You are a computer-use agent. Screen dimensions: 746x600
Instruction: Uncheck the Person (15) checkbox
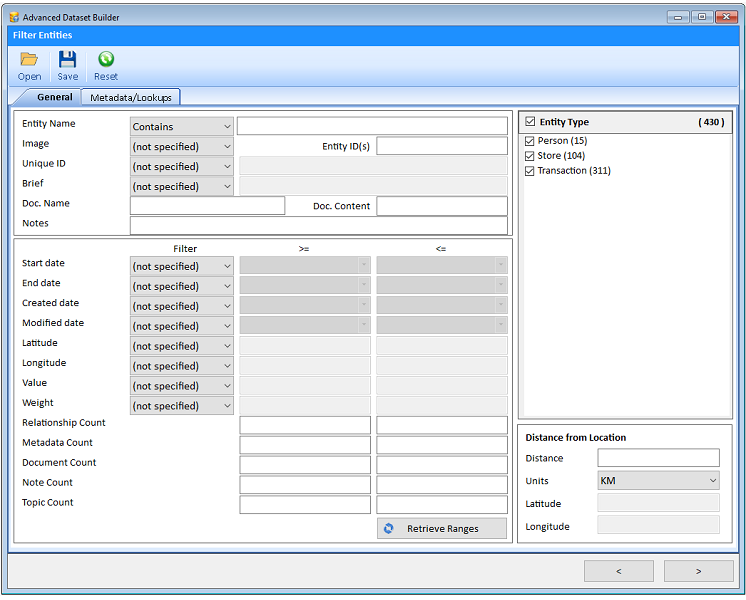point(530,141)
